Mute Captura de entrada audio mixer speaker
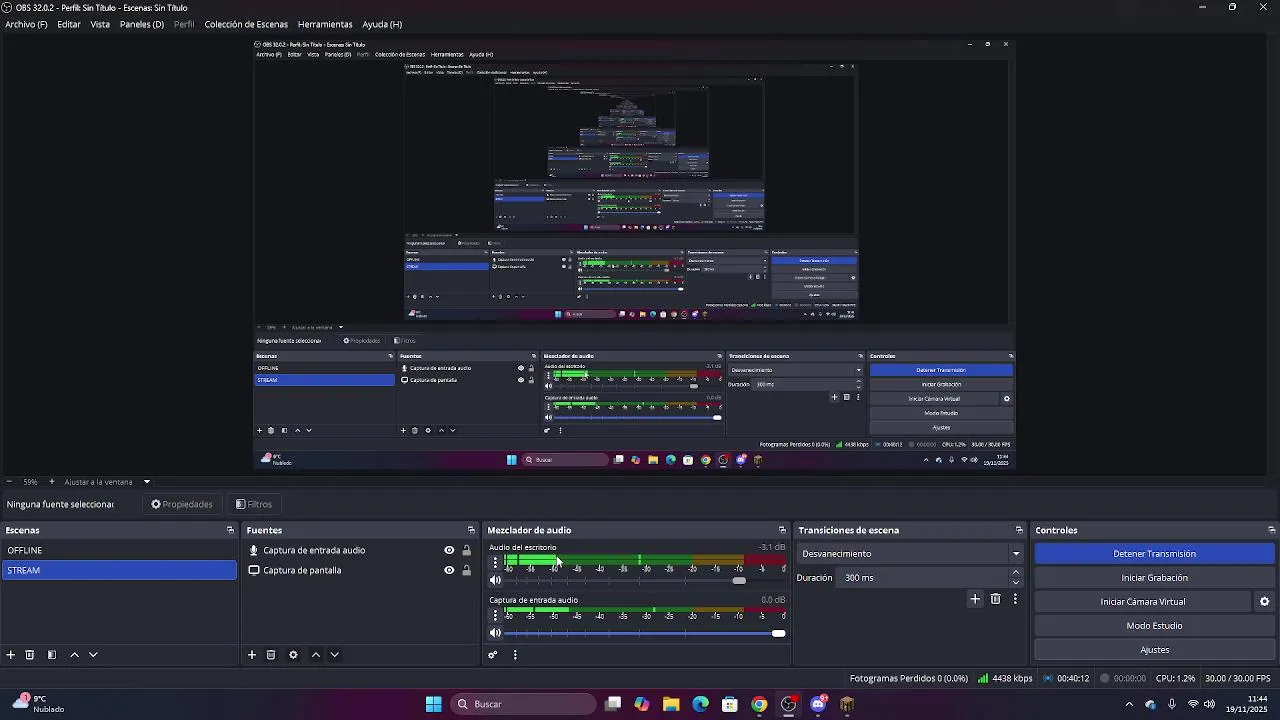Image resolution: width=1280 pixels, height=720 pixels. (495, 633)
